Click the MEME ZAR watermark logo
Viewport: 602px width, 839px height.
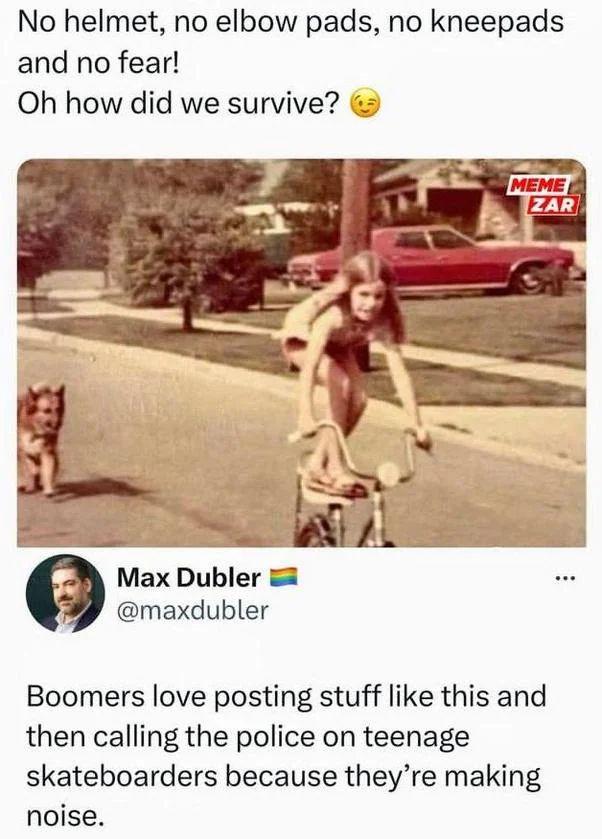pyautogui.click(x=544, y=195)
